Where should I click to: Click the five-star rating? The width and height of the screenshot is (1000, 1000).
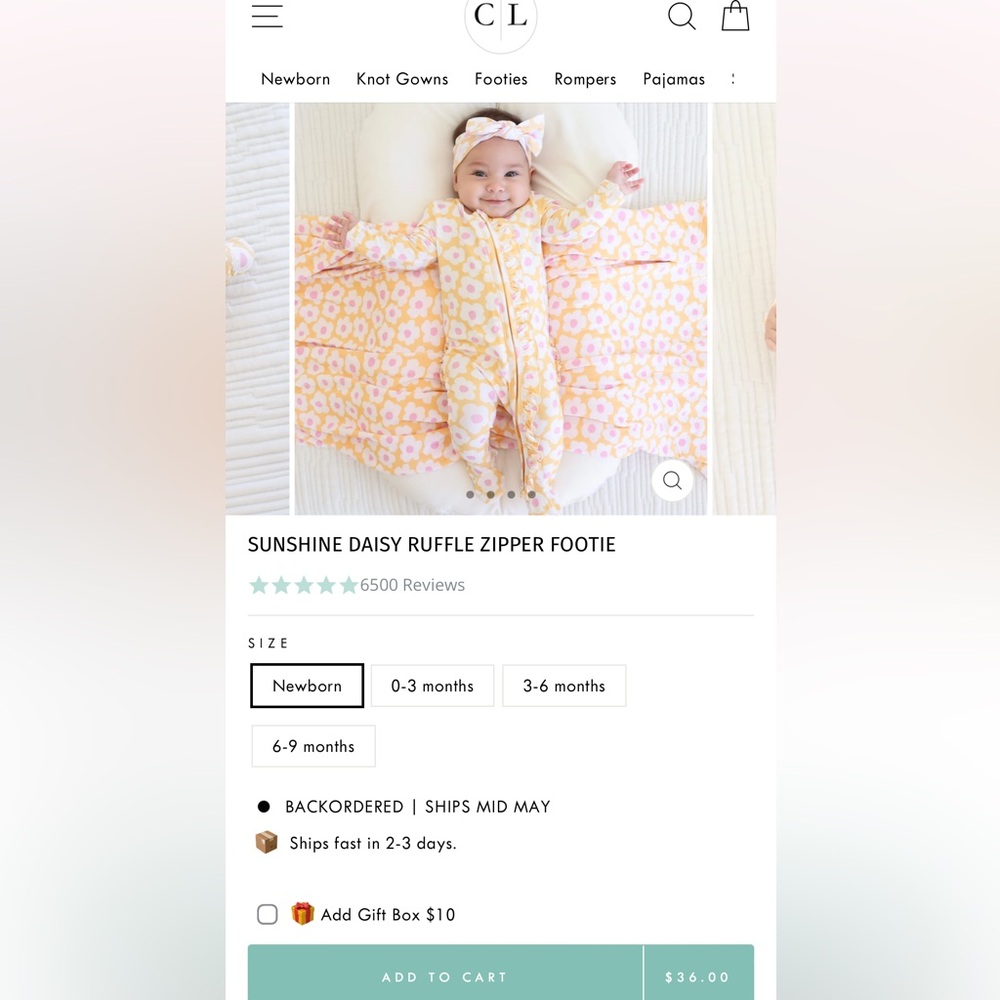point(303,585)
